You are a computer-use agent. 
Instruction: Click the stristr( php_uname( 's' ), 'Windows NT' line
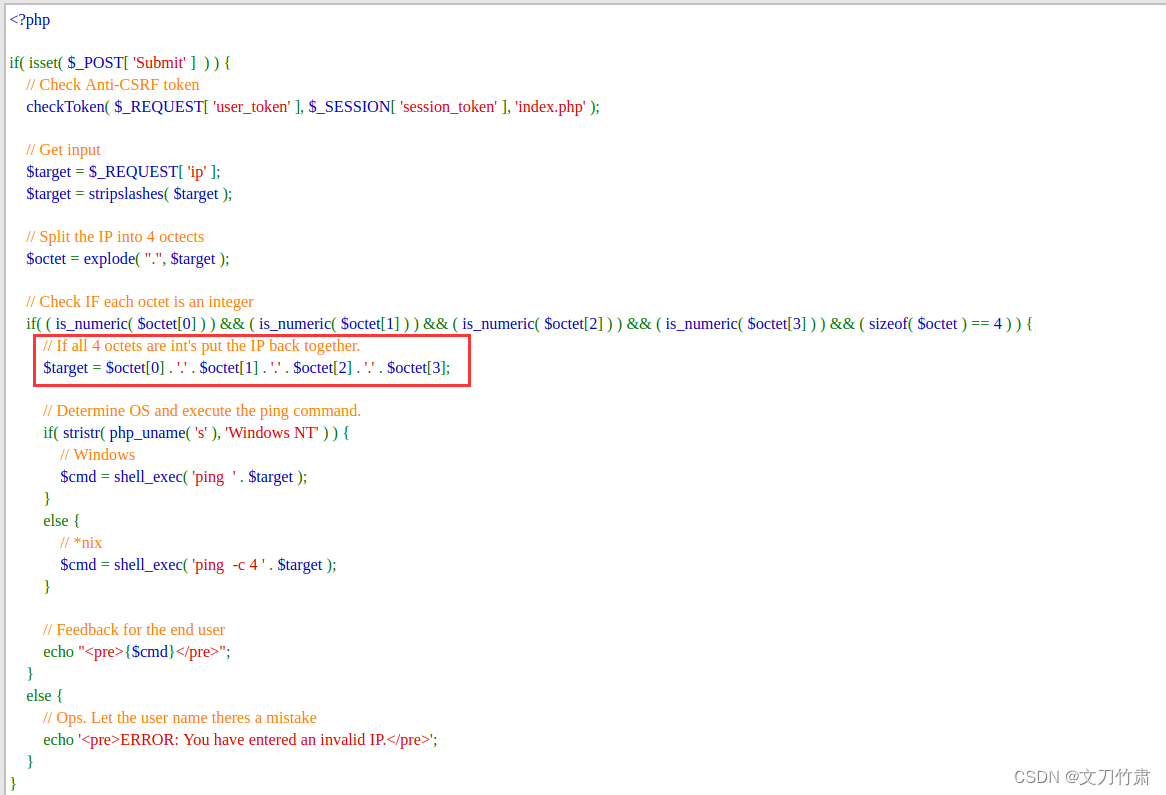tap(196, 433)
